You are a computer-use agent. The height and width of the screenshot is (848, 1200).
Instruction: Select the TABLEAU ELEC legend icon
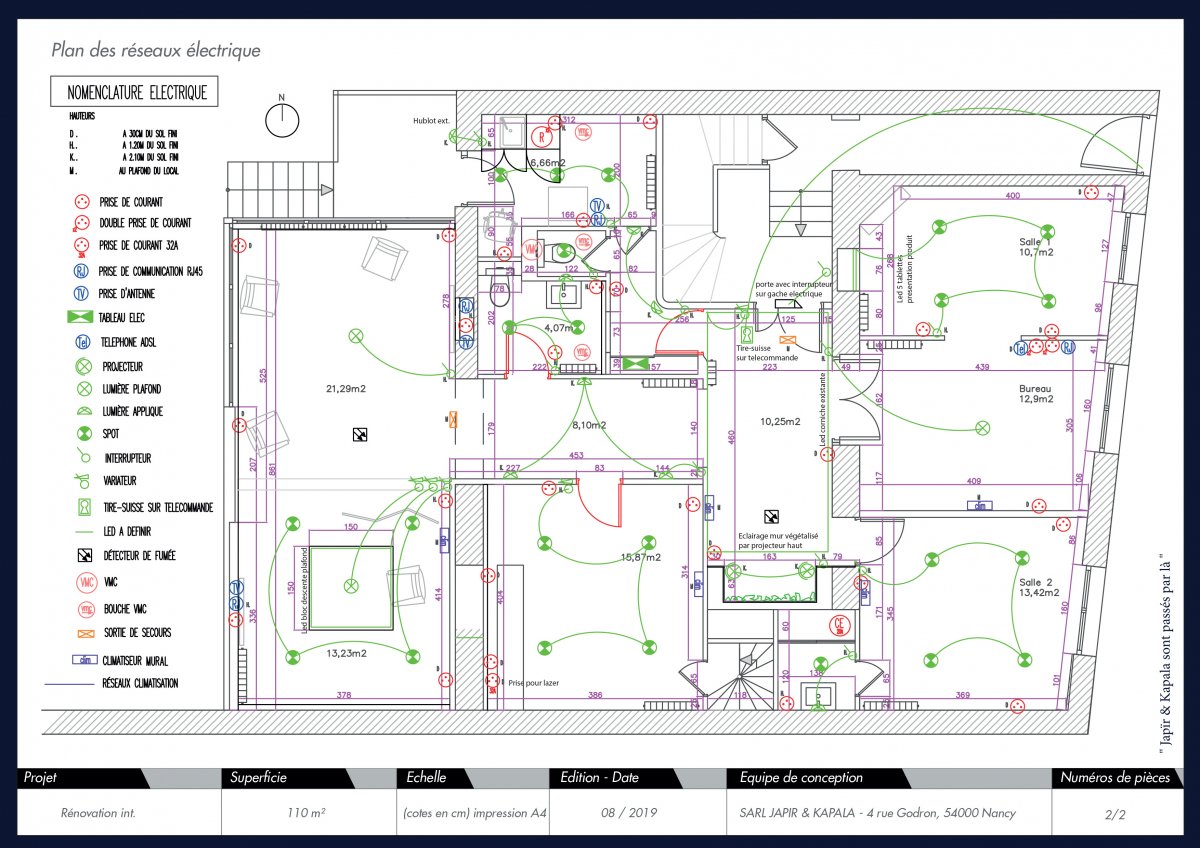click(81, 317)
